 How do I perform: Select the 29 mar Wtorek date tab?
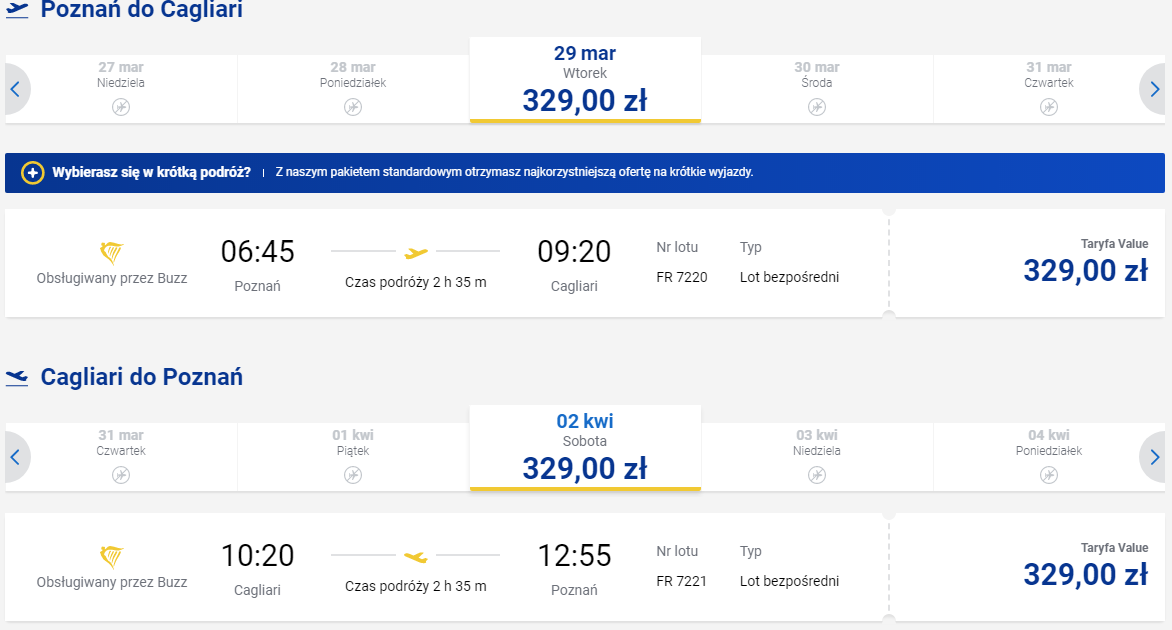point(585,80)
